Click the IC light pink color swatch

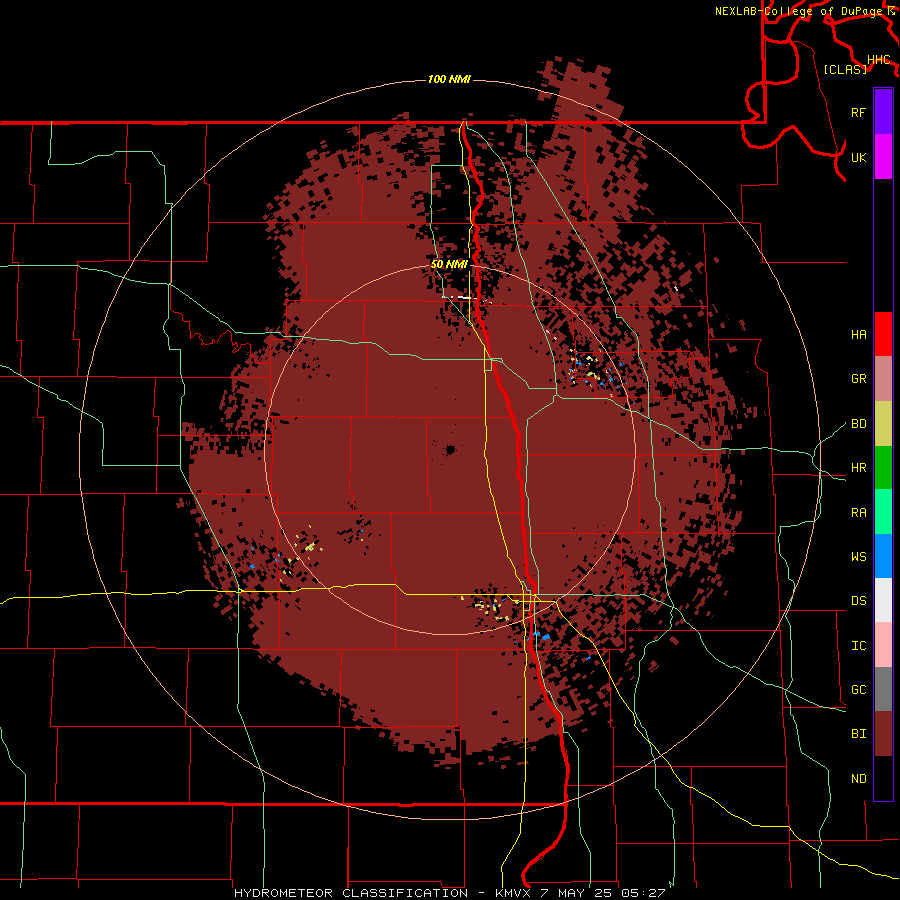coord(883,645)
